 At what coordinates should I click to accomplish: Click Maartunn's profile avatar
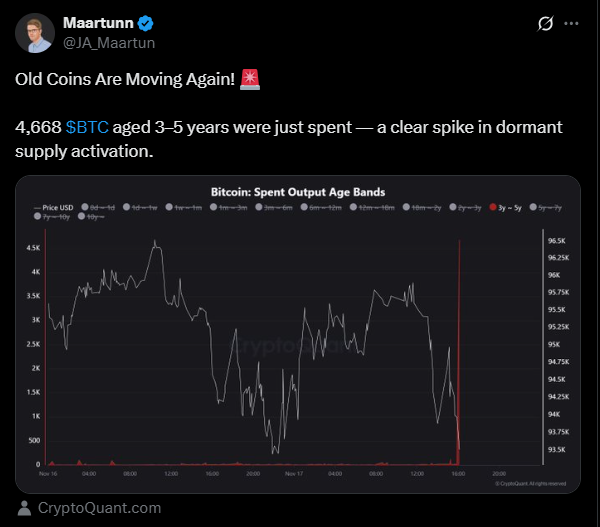click(34, 32)
